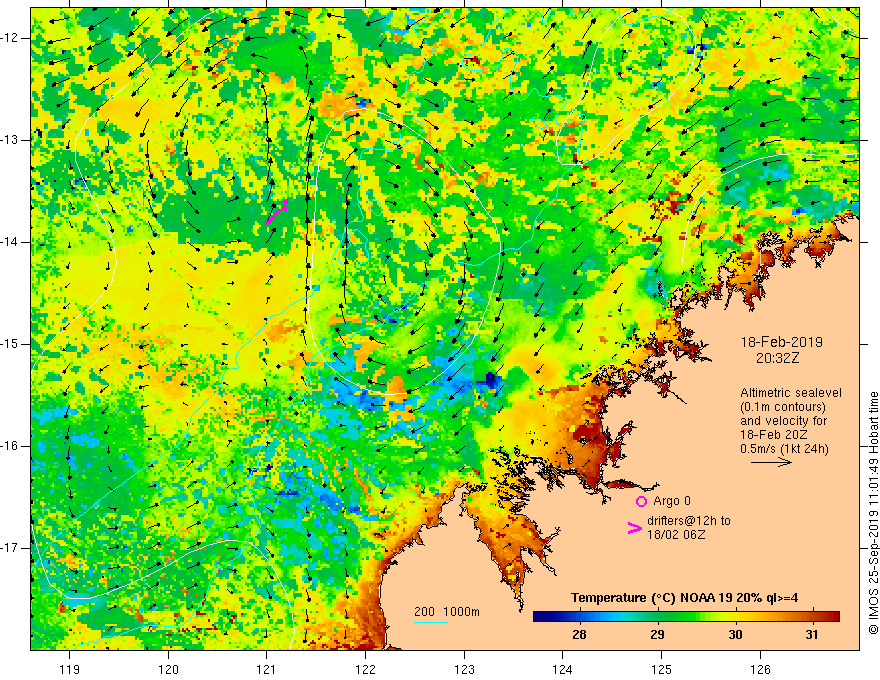This screenshot has width=880, height=680.
Task: Click longitude axis label 122
Action: [365, 669]
